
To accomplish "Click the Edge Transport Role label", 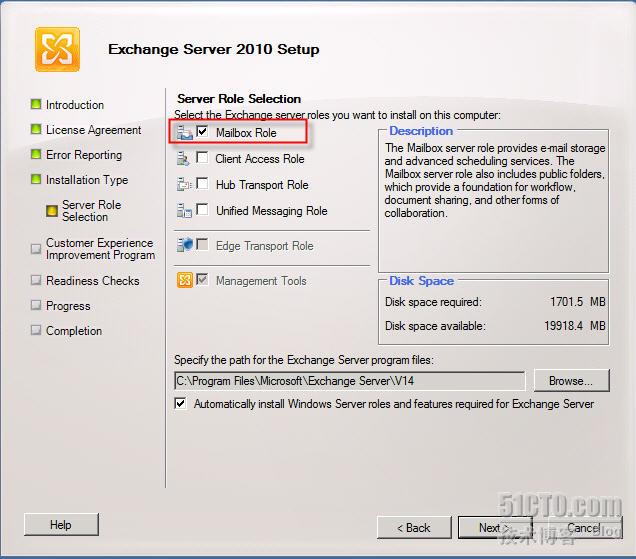I will (x=264, y=246).
